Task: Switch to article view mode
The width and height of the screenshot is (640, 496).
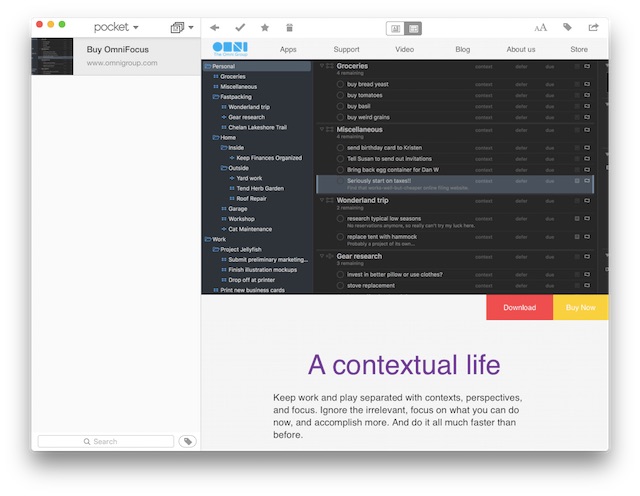Action: point(395,29)
